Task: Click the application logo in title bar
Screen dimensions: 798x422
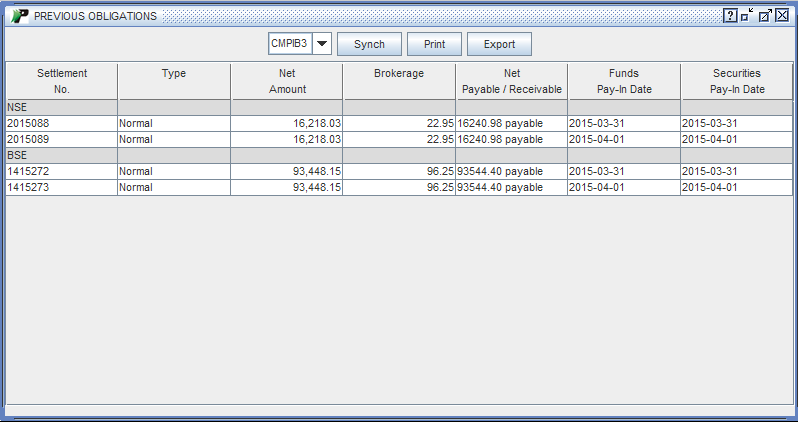Action: pyautogui.click(x=20, y=16)
